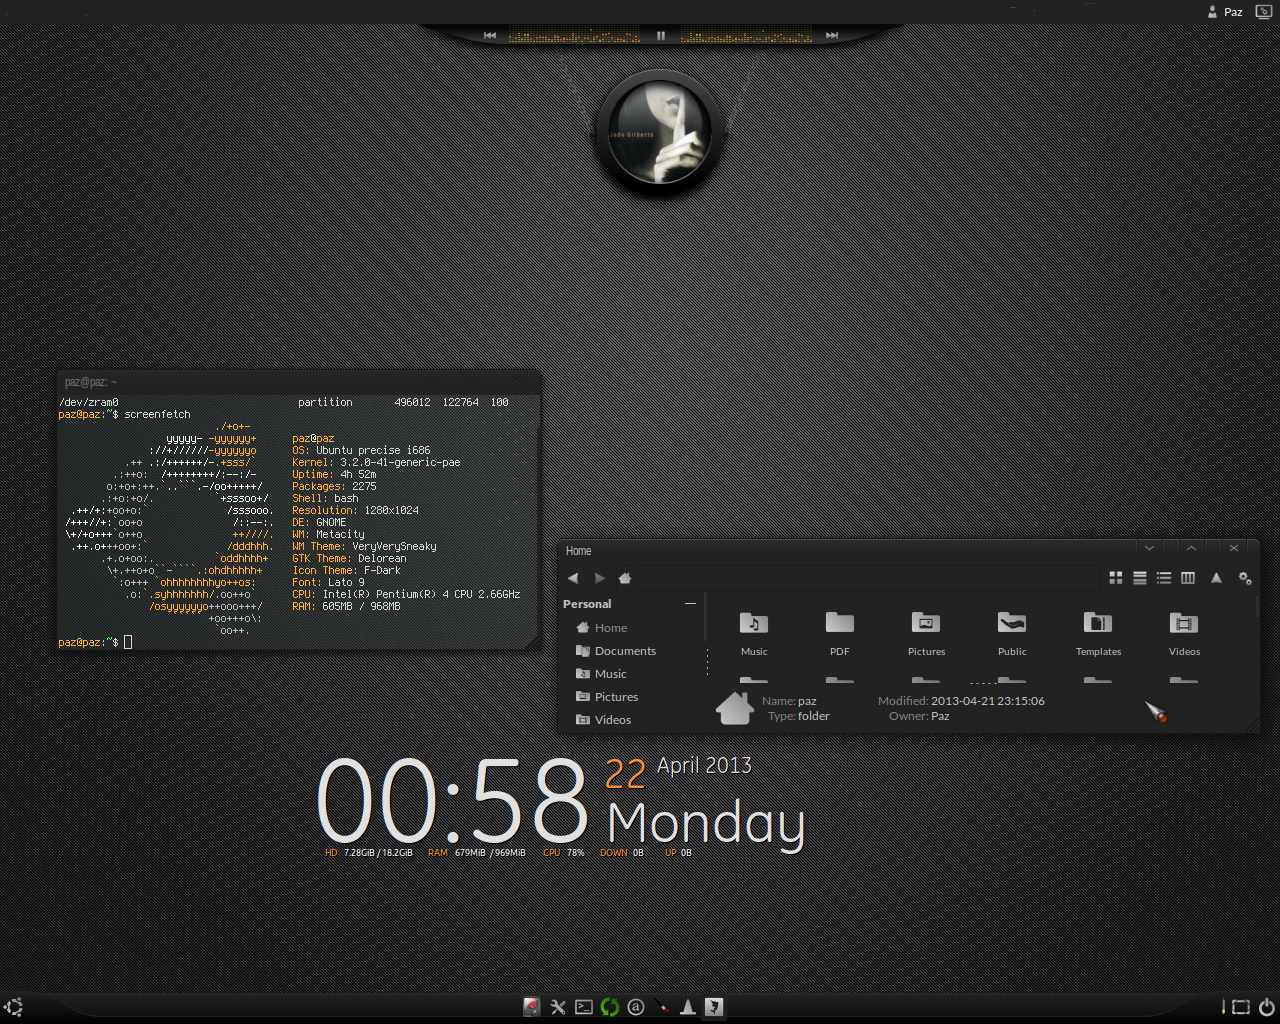Viewport: 1280px width, 1024px height.
Task: Switch file manager to columns view
Action: tap(1188, 578)
